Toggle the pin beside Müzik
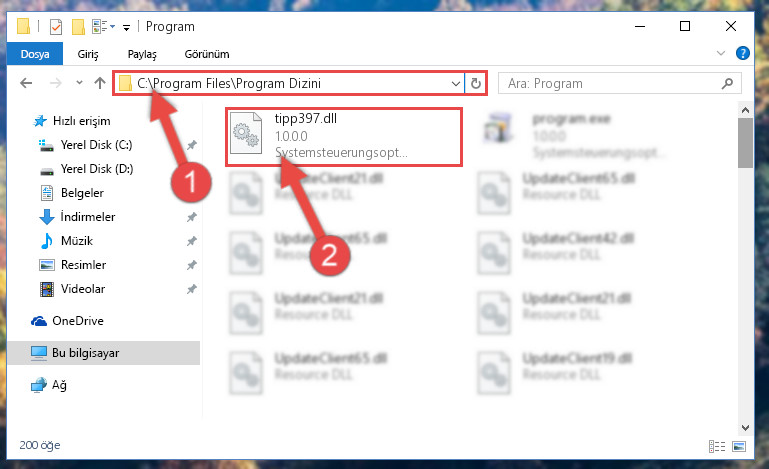 [x=192, y=241]
